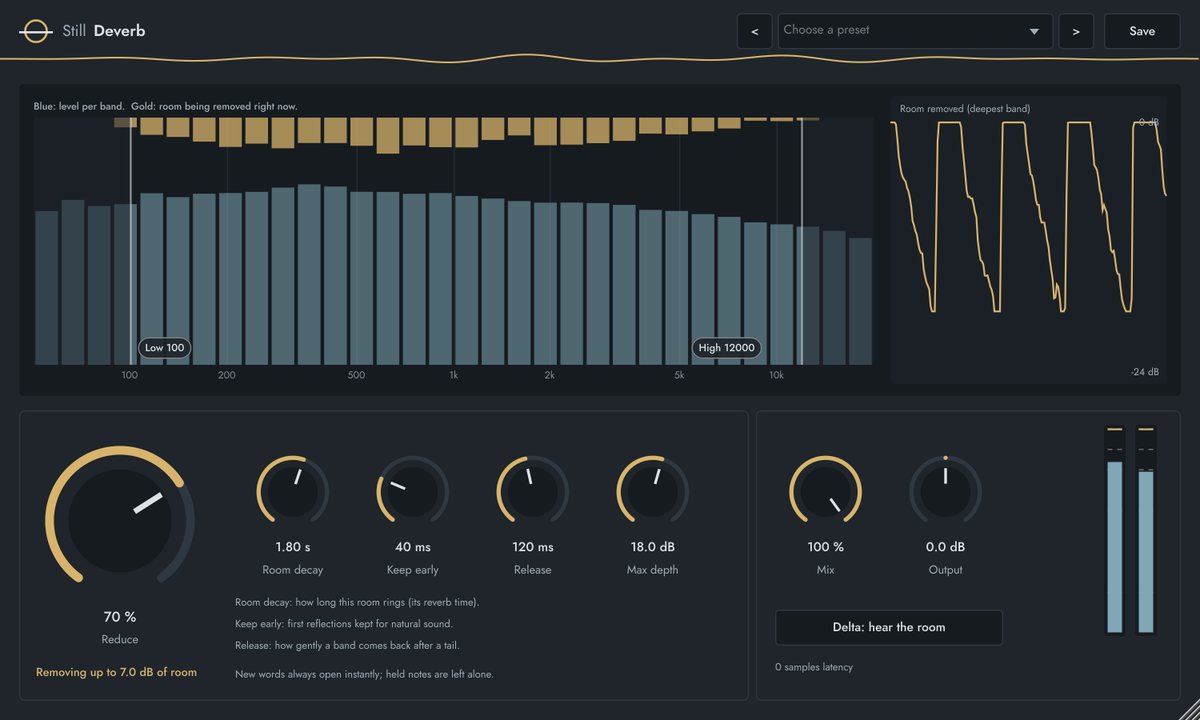Image resolution: width=1200 pixels, height=720 pixels.
Task: Click the 2k frequency axis label
Action: pos(549,375)
